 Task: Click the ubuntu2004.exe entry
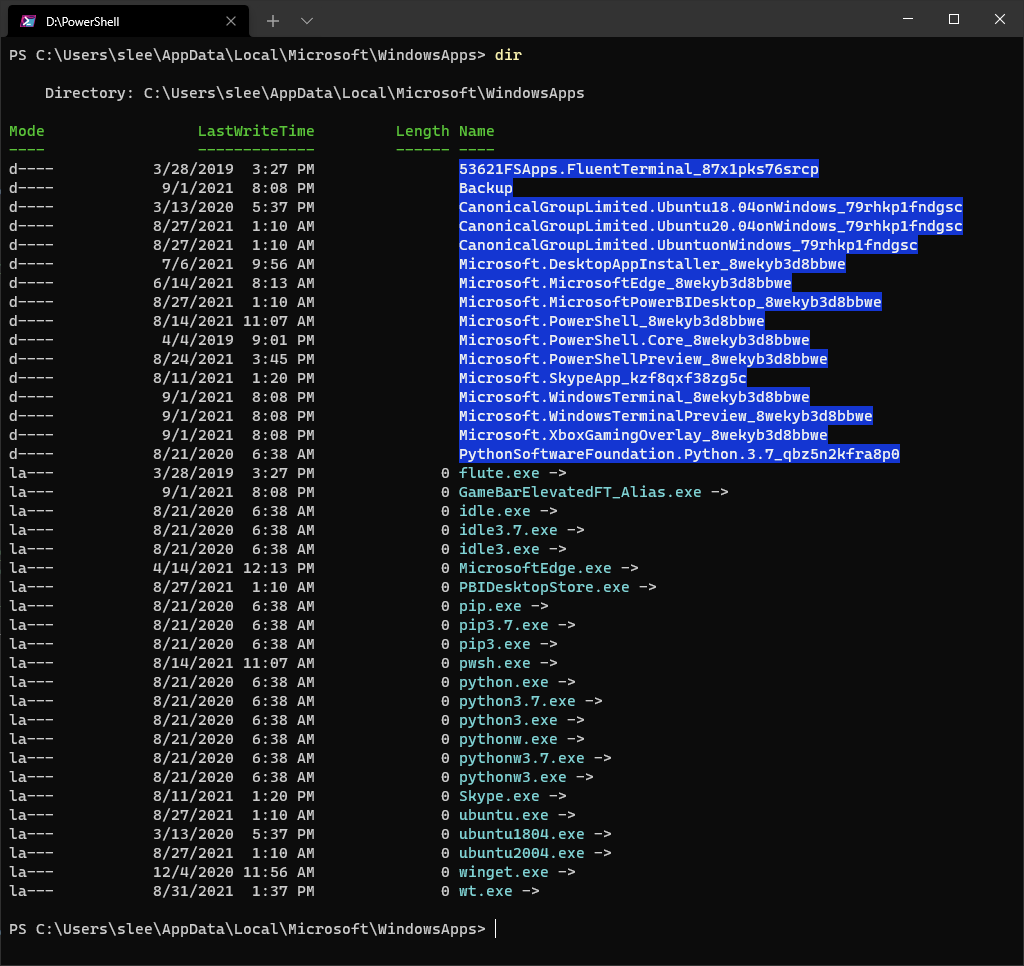522,852
